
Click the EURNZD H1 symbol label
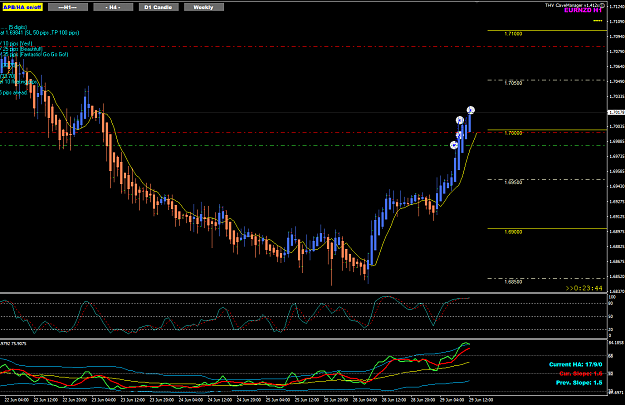pyautogui.click(x=583, y=10)
